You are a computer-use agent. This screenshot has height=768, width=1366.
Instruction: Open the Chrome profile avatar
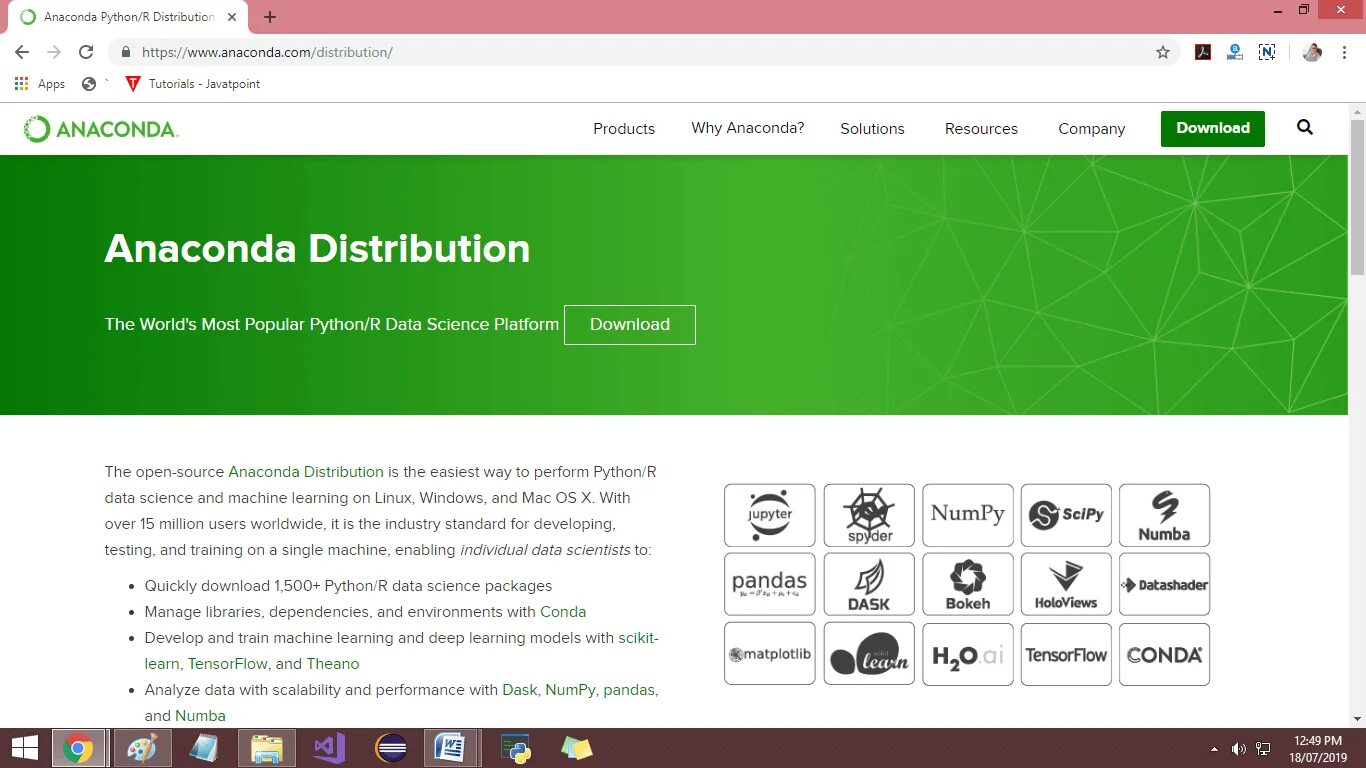[1313, 52]
